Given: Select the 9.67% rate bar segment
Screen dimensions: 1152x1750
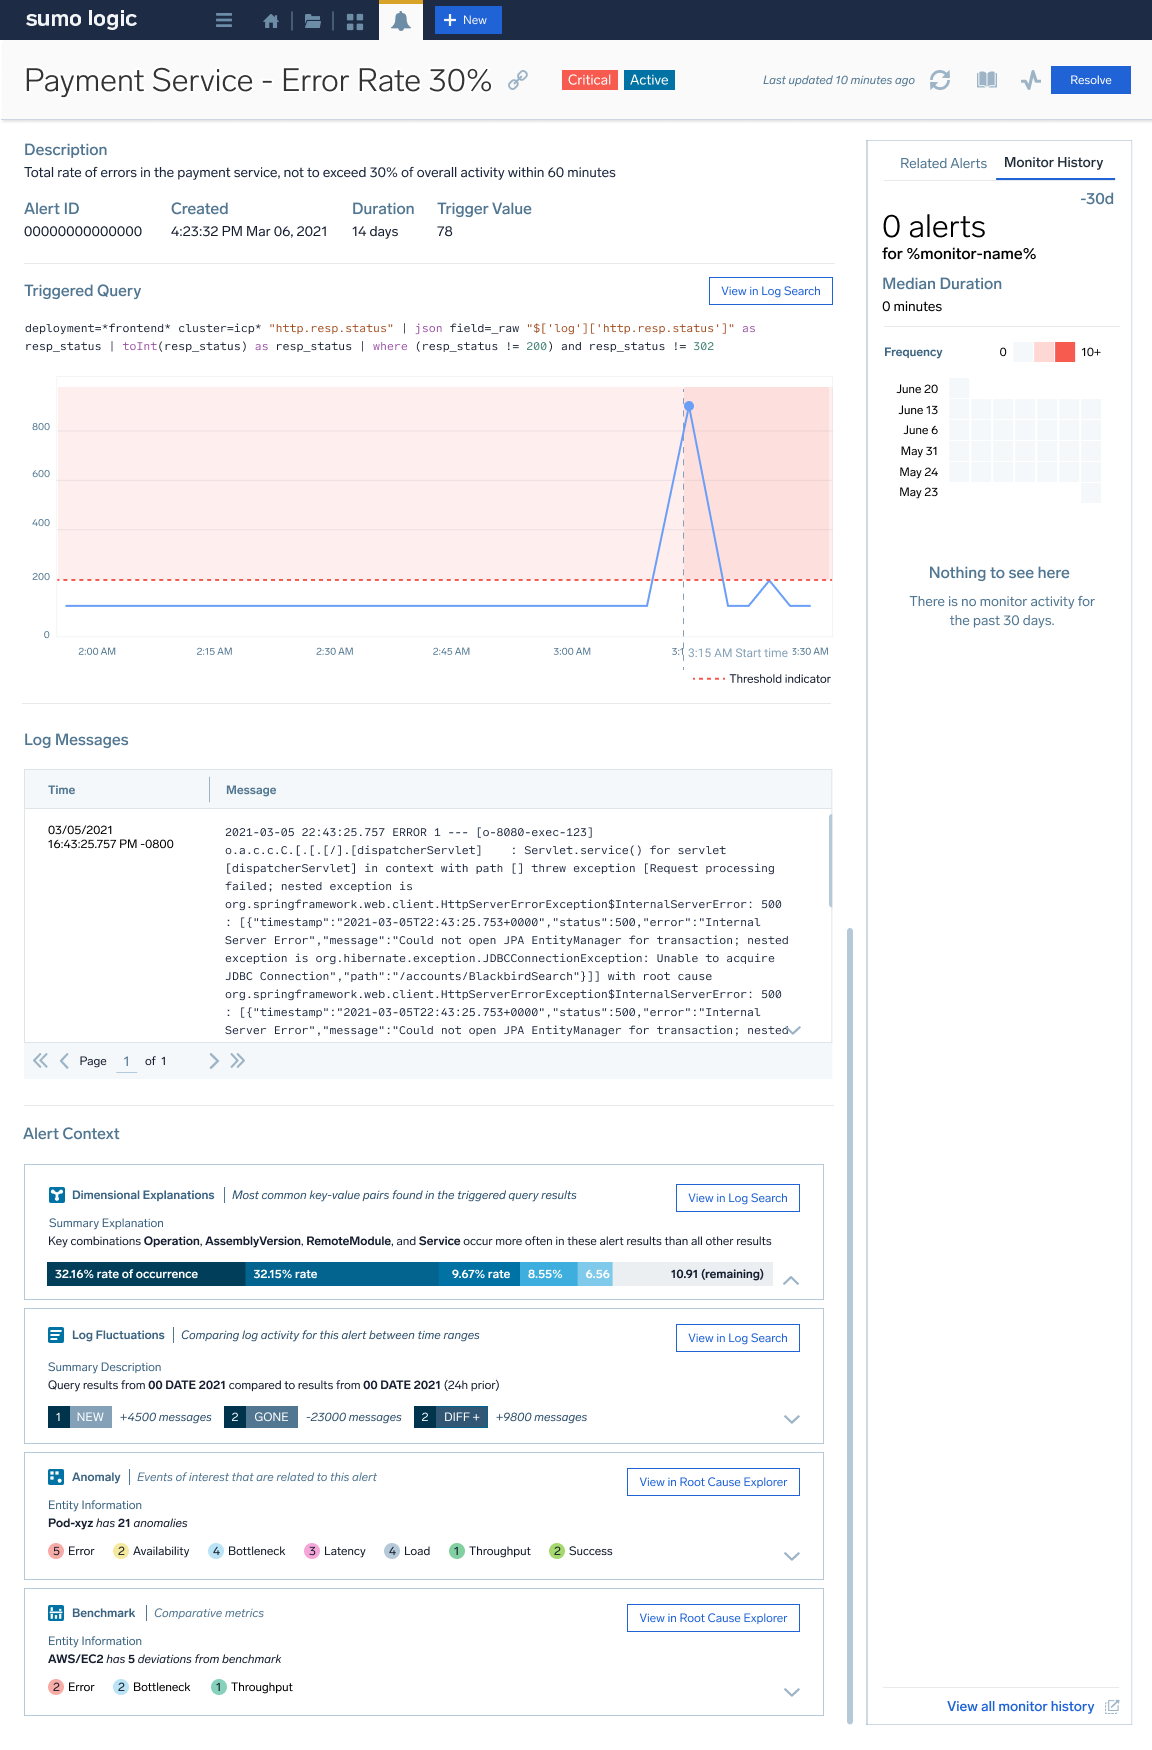Looking at the screenshot, I should (479, 1274).
